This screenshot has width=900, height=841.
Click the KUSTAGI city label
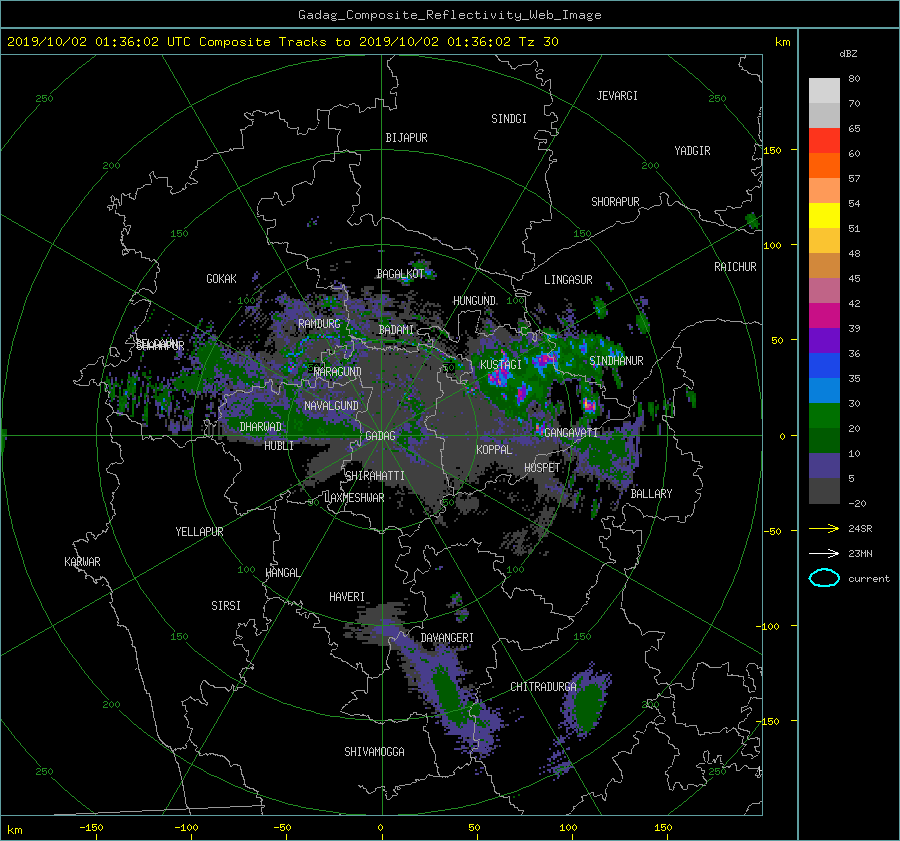coord(501,365)
